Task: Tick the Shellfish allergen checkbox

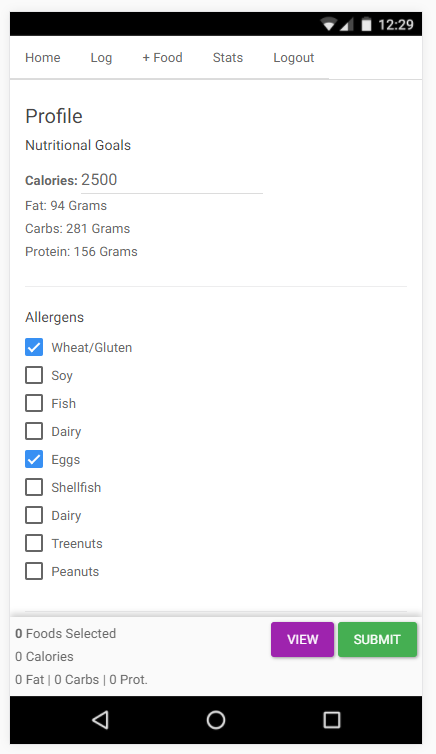Action: (x=34, y=487)
